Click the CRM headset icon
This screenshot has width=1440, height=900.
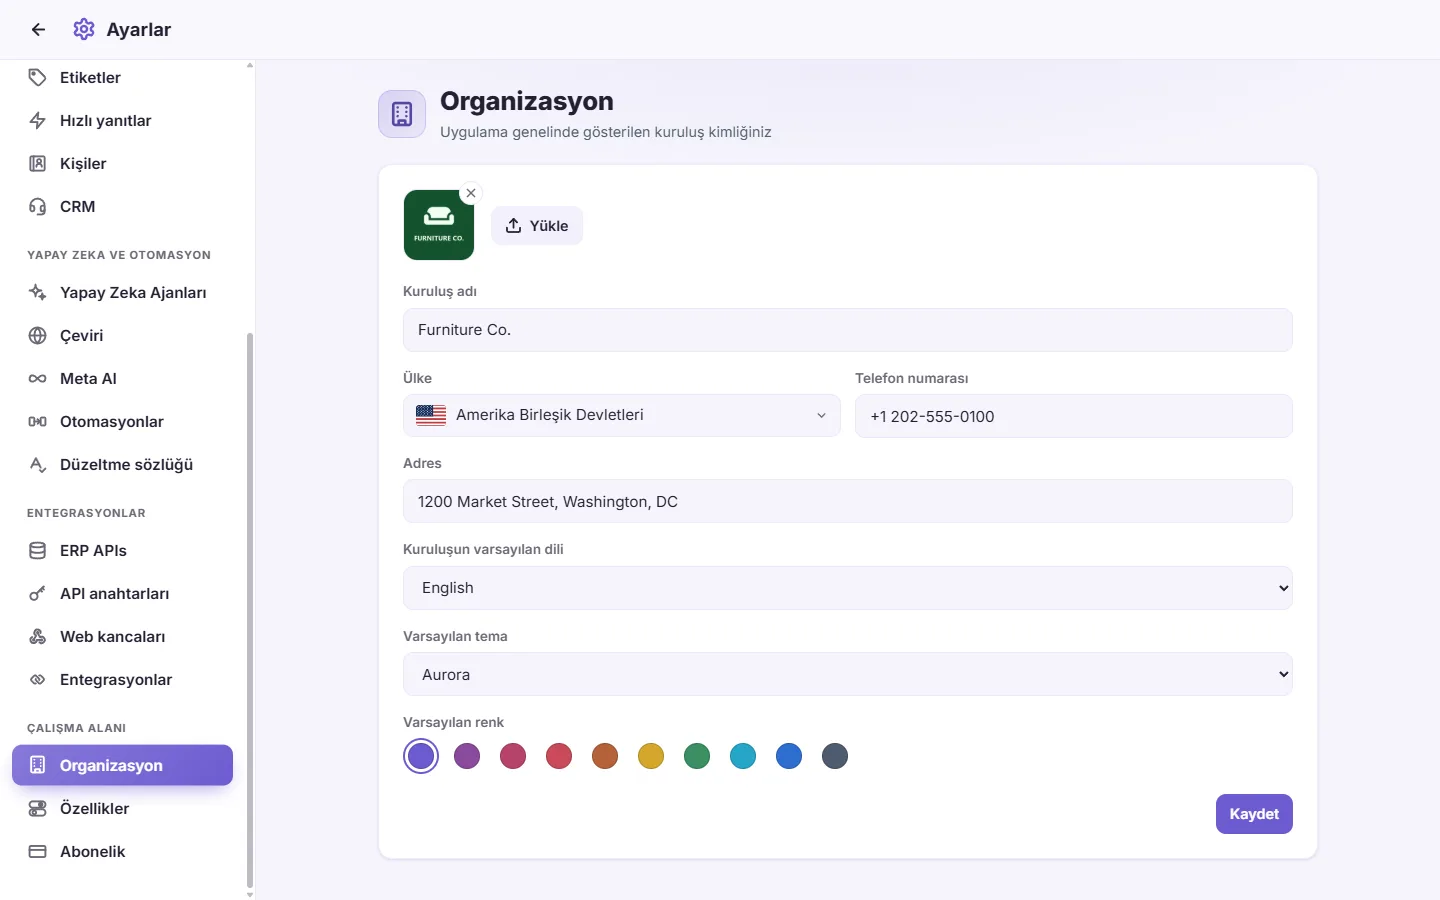38,207
